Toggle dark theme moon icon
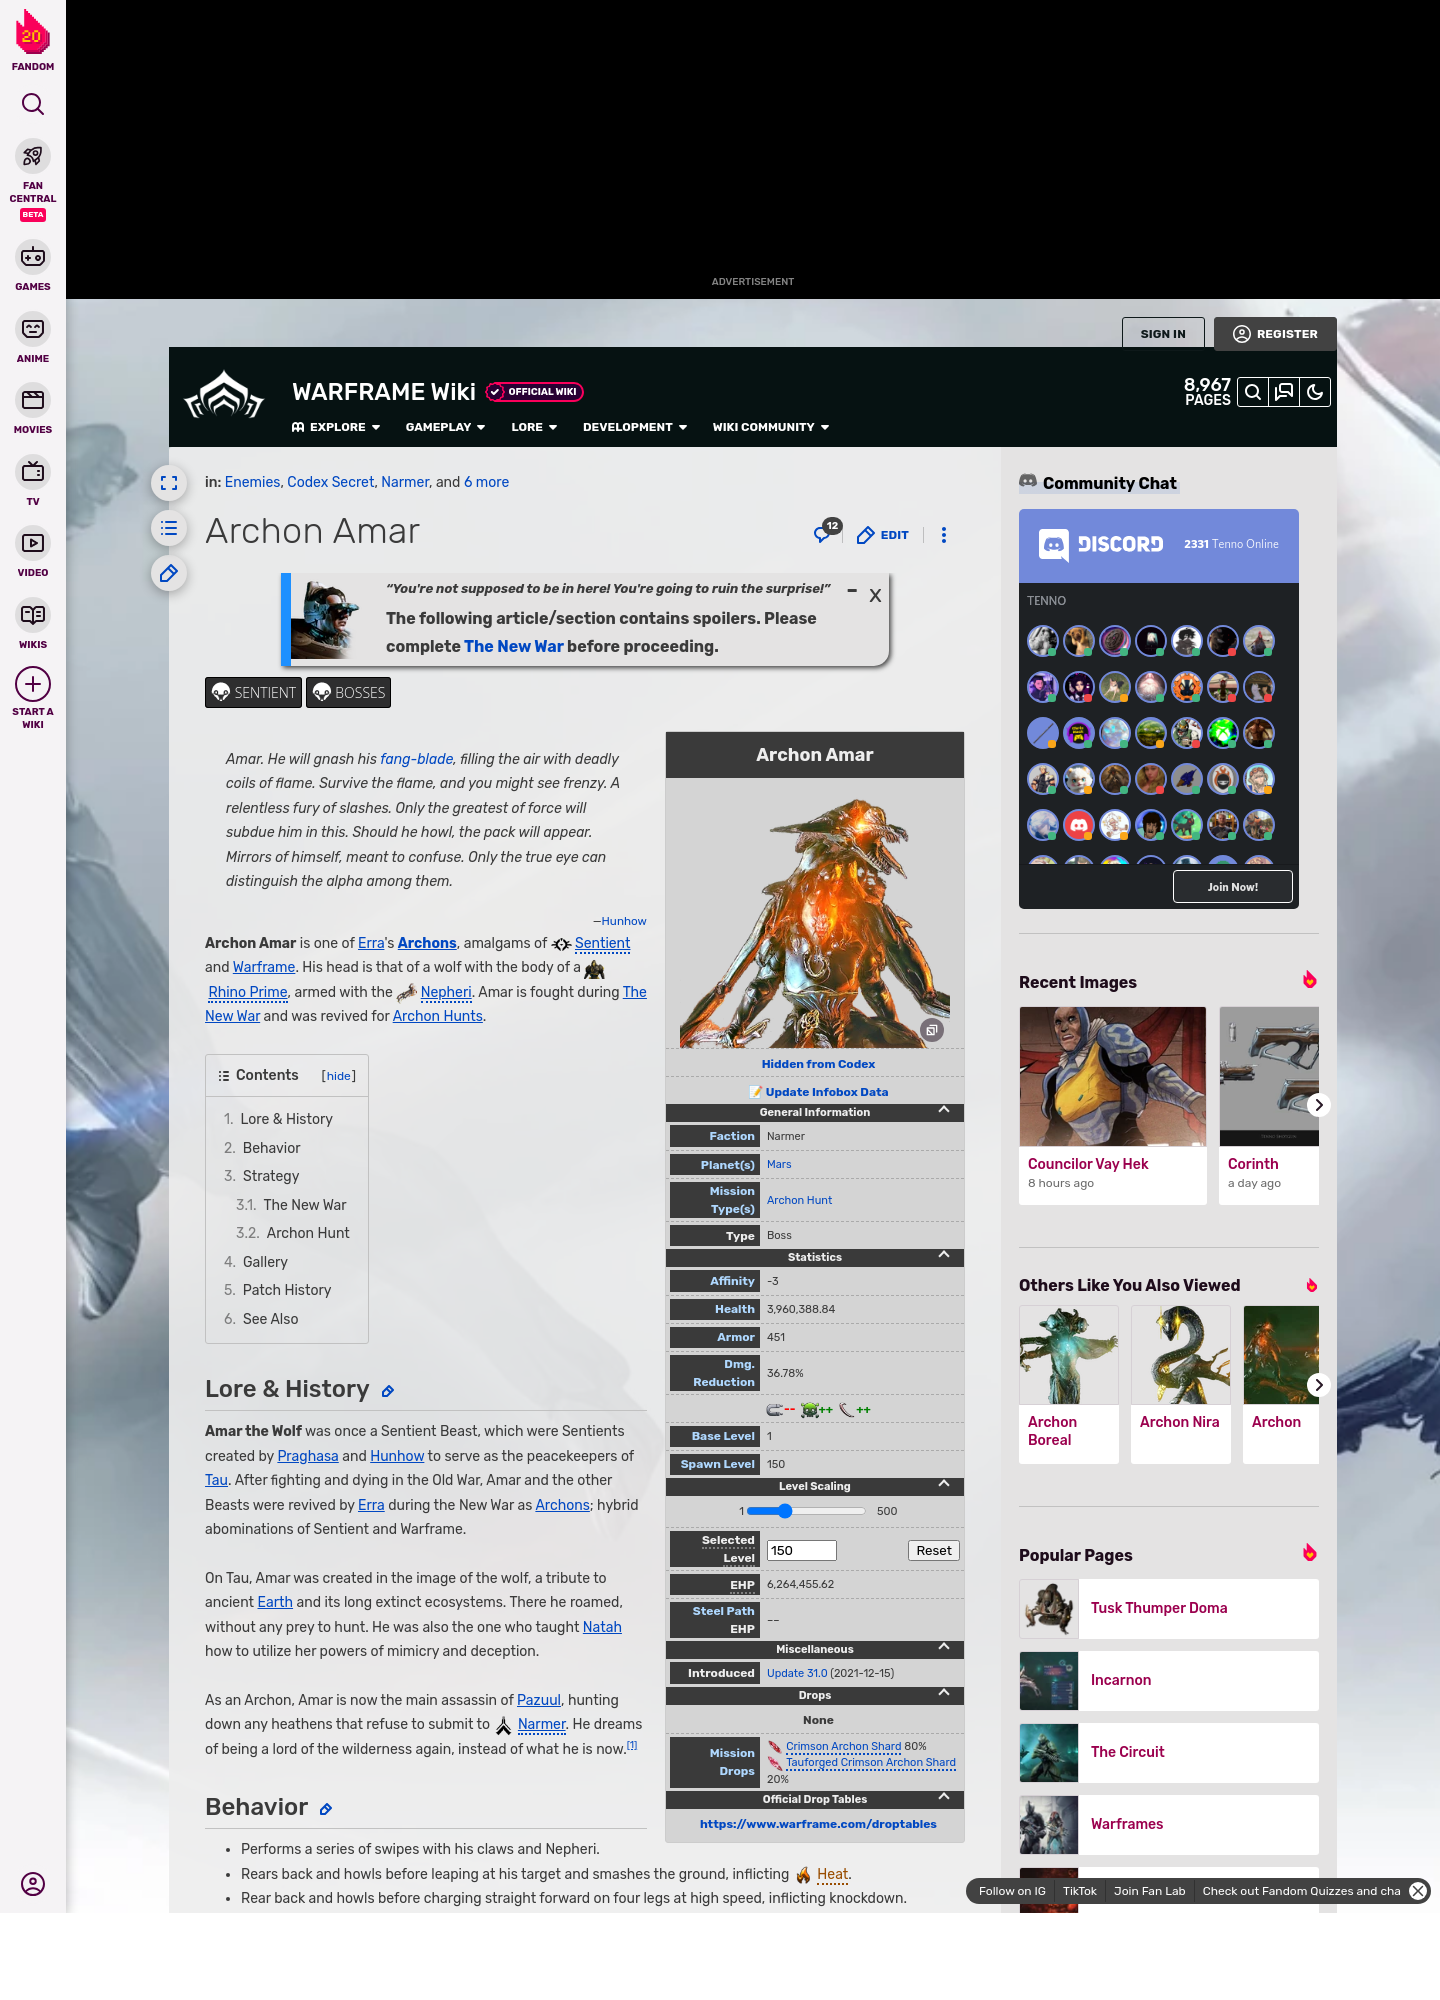This screenshot has width=1440, height=2000. click(x=1315, y=392)
